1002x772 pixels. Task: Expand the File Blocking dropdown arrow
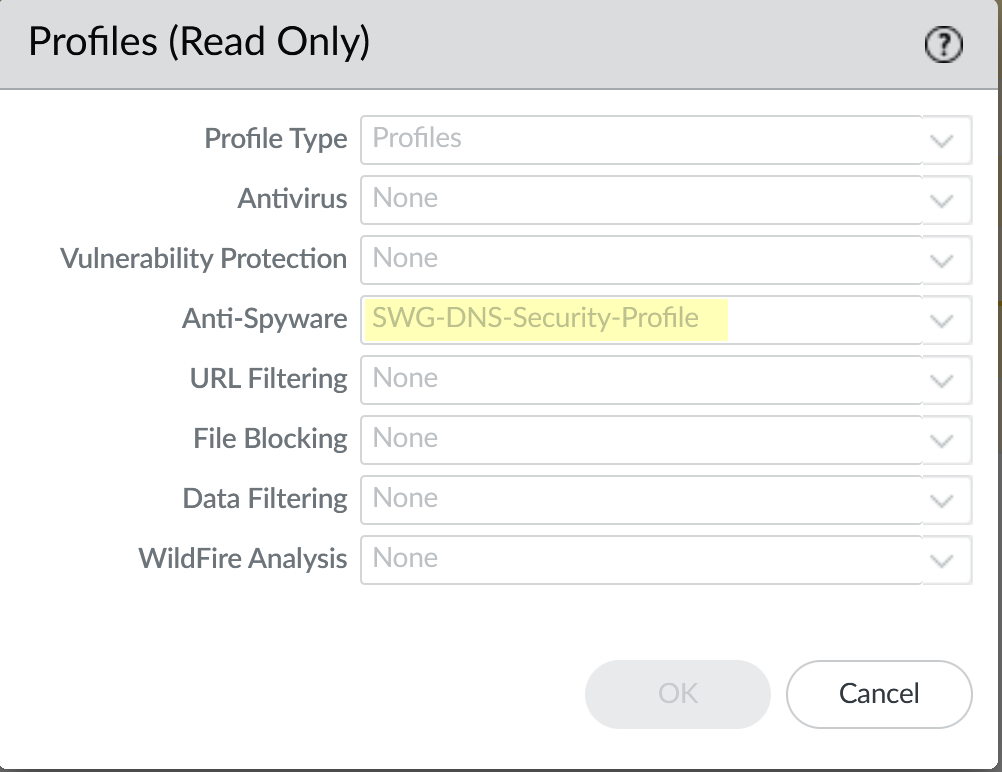(941, 440)
